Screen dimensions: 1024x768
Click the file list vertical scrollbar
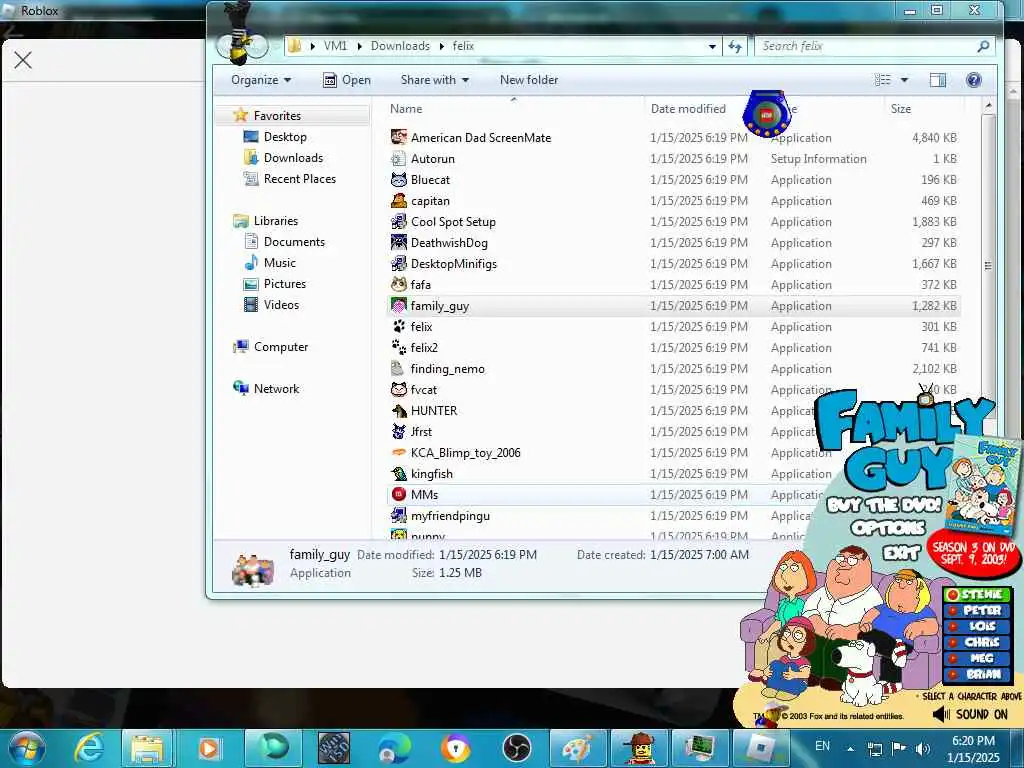coord(988,264)
